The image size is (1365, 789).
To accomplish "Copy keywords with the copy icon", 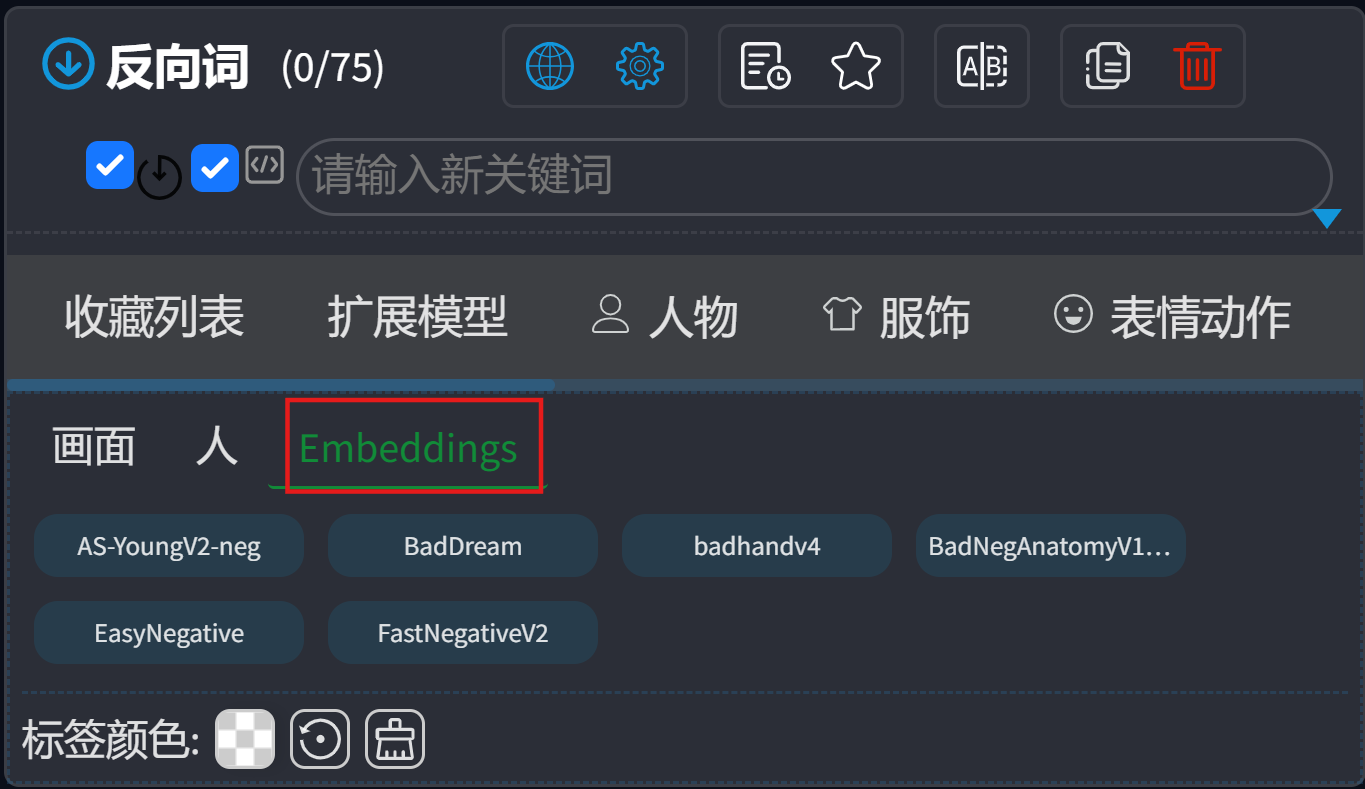I will pyautogui.click(x=1107, y=67).
